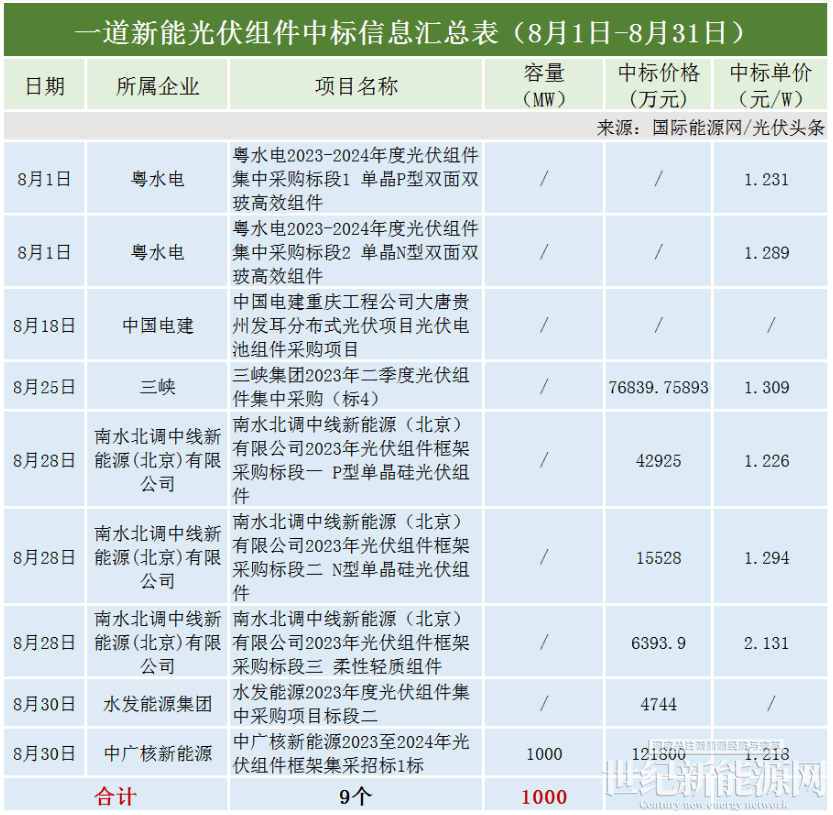This screenshot has width=833, height=815.
Task: Click 粤水电 in the 标段2 N型 row
Action: click(x=157, y=252)
